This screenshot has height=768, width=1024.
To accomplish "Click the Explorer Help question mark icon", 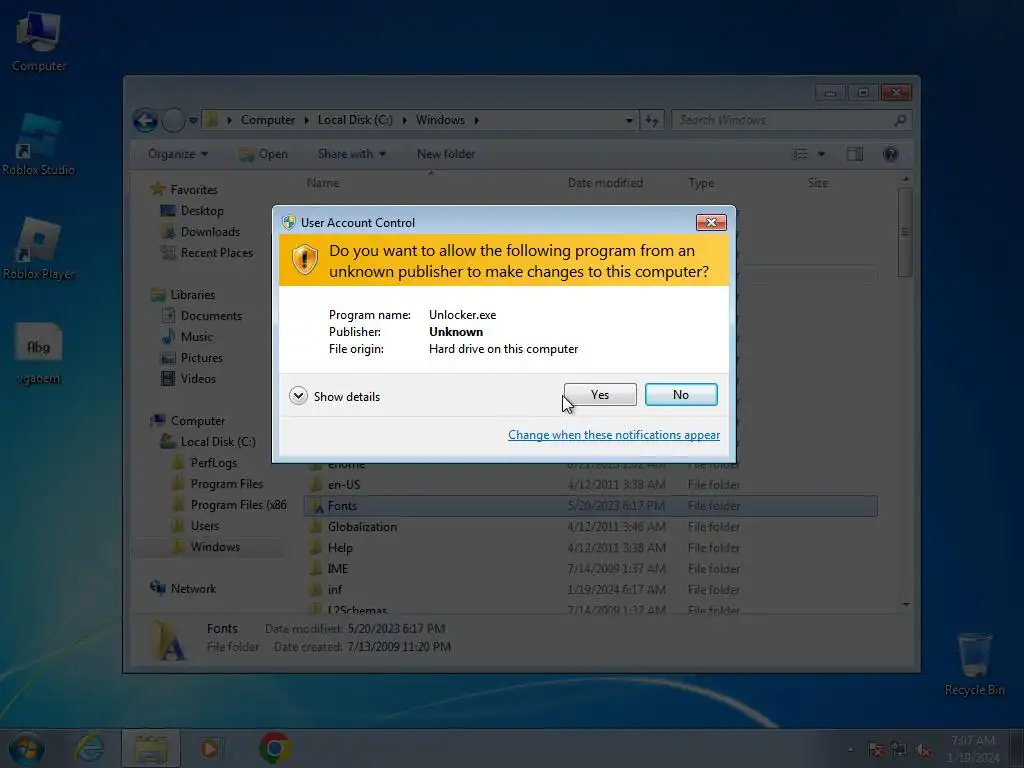I will pos(891,154).
